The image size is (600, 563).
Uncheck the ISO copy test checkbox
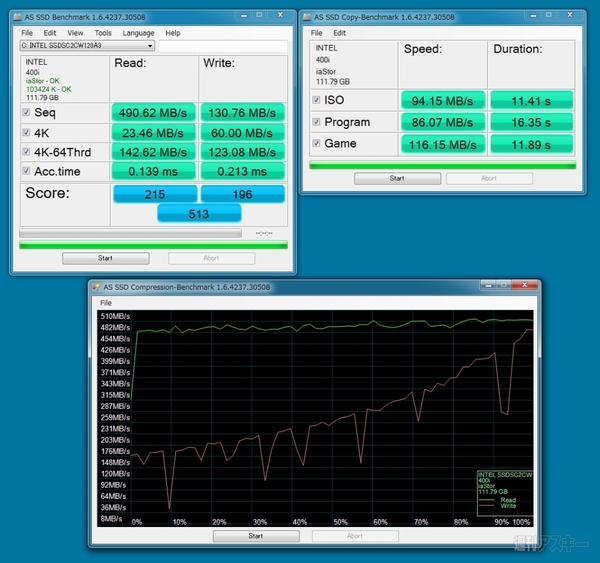pyautogui.click(x=317, y=100)
